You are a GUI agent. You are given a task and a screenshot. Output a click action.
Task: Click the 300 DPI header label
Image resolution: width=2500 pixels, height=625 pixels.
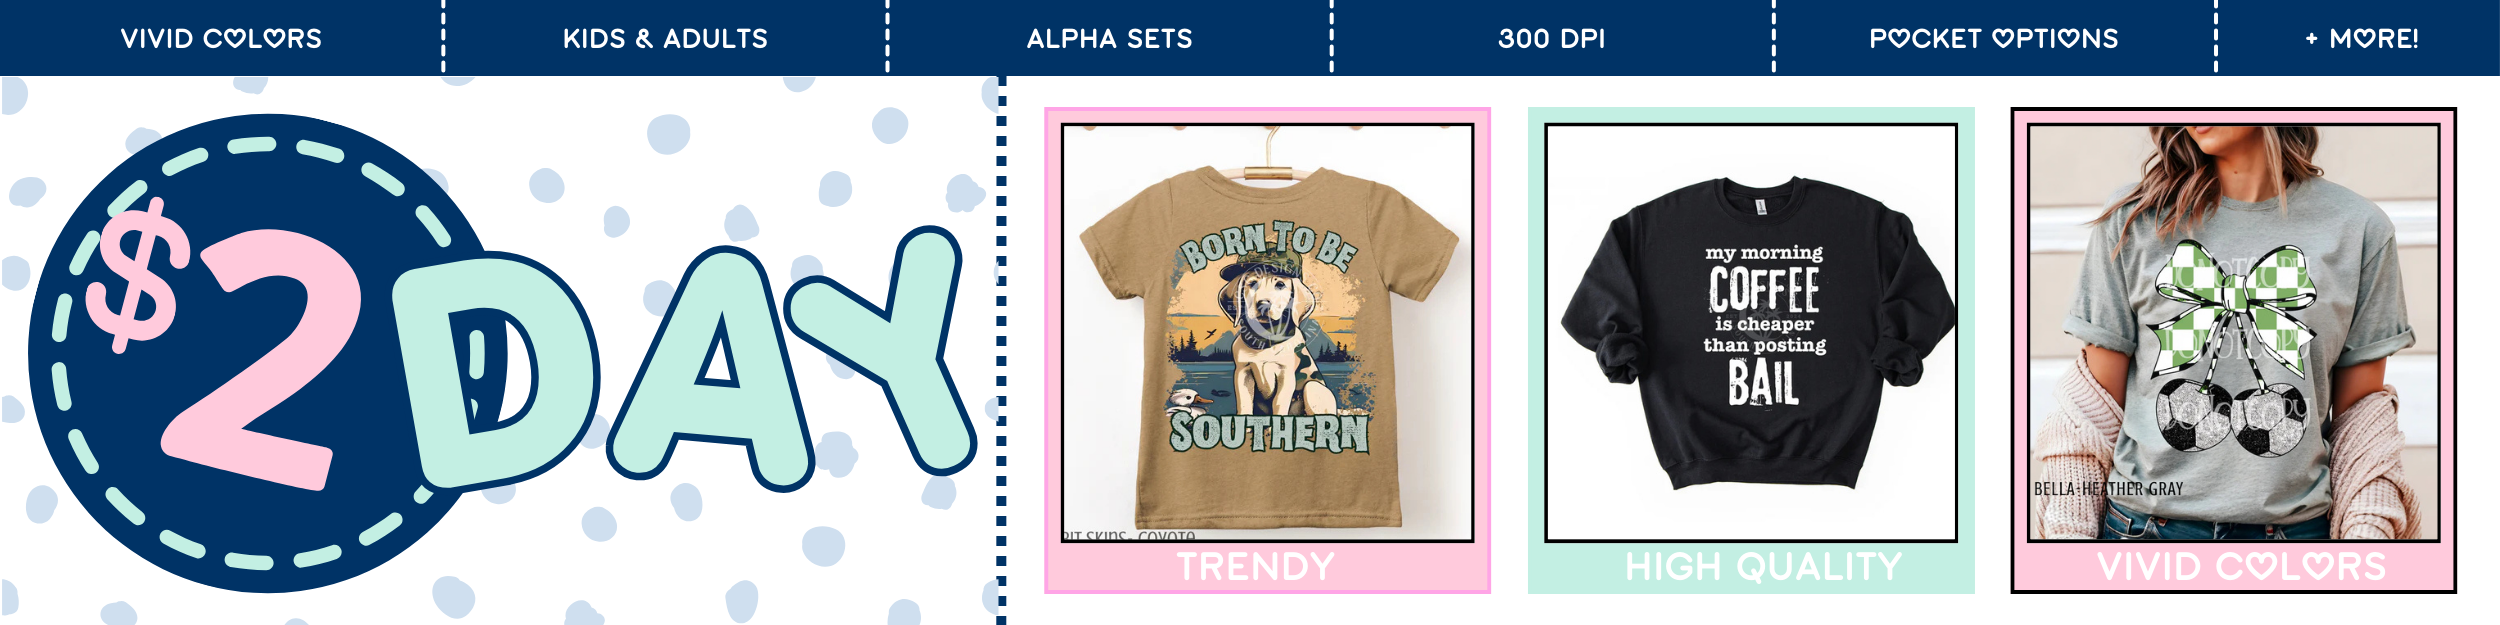click(x=1551, y=39)
